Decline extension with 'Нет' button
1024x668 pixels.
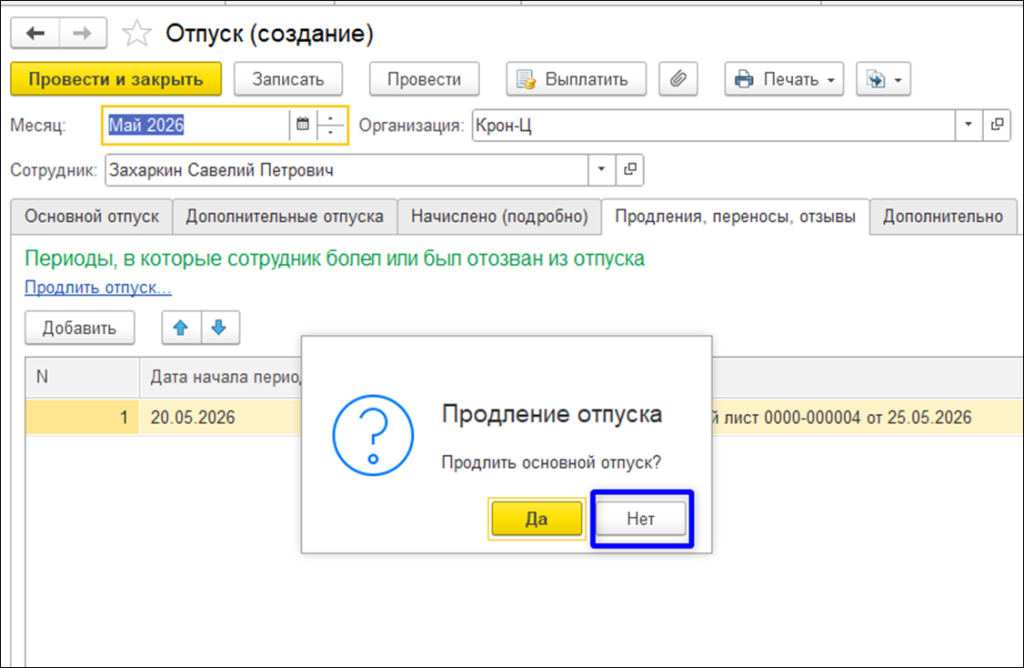click(x=641, y=519)
